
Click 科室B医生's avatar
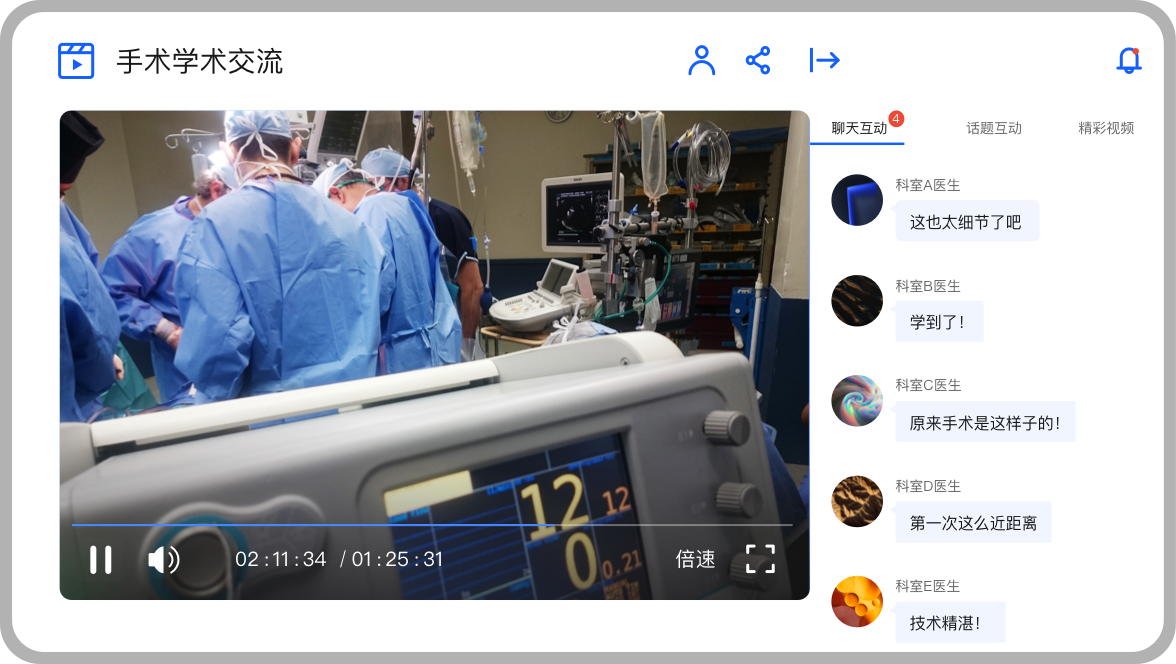click(x=857, y=301)
